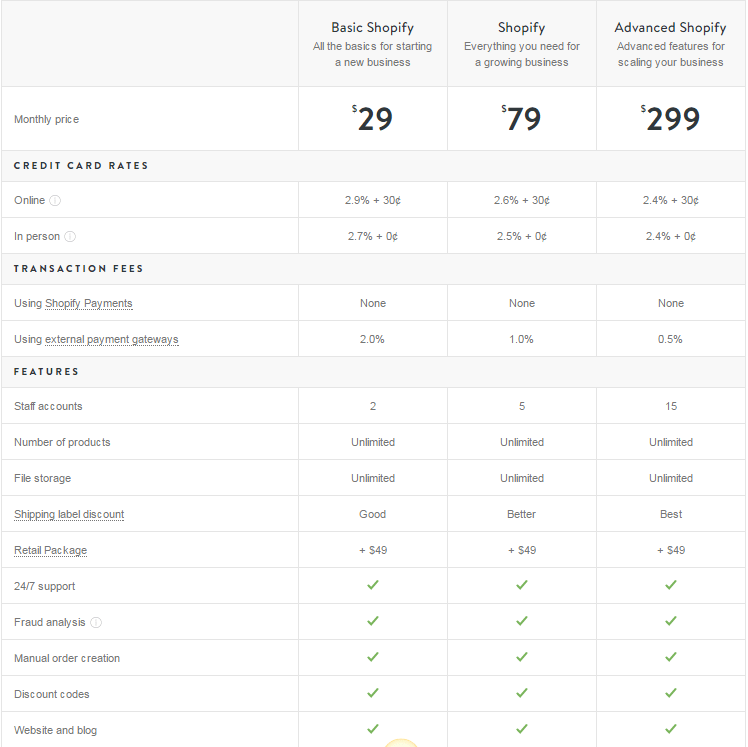Click the FEATURES section header
Screen dimensions: 748x747
[46, 372]
